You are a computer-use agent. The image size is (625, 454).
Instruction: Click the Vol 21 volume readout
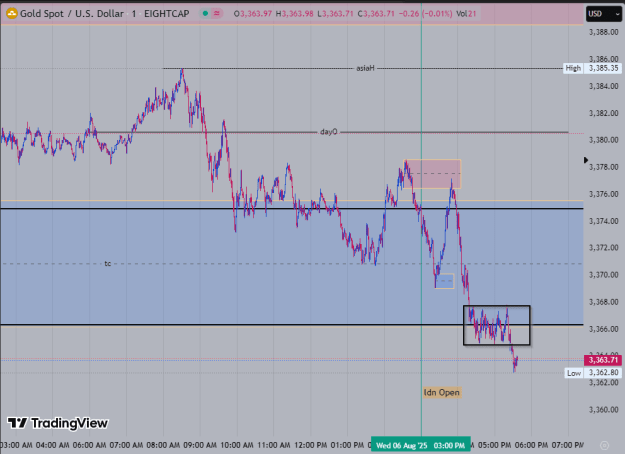466,14
